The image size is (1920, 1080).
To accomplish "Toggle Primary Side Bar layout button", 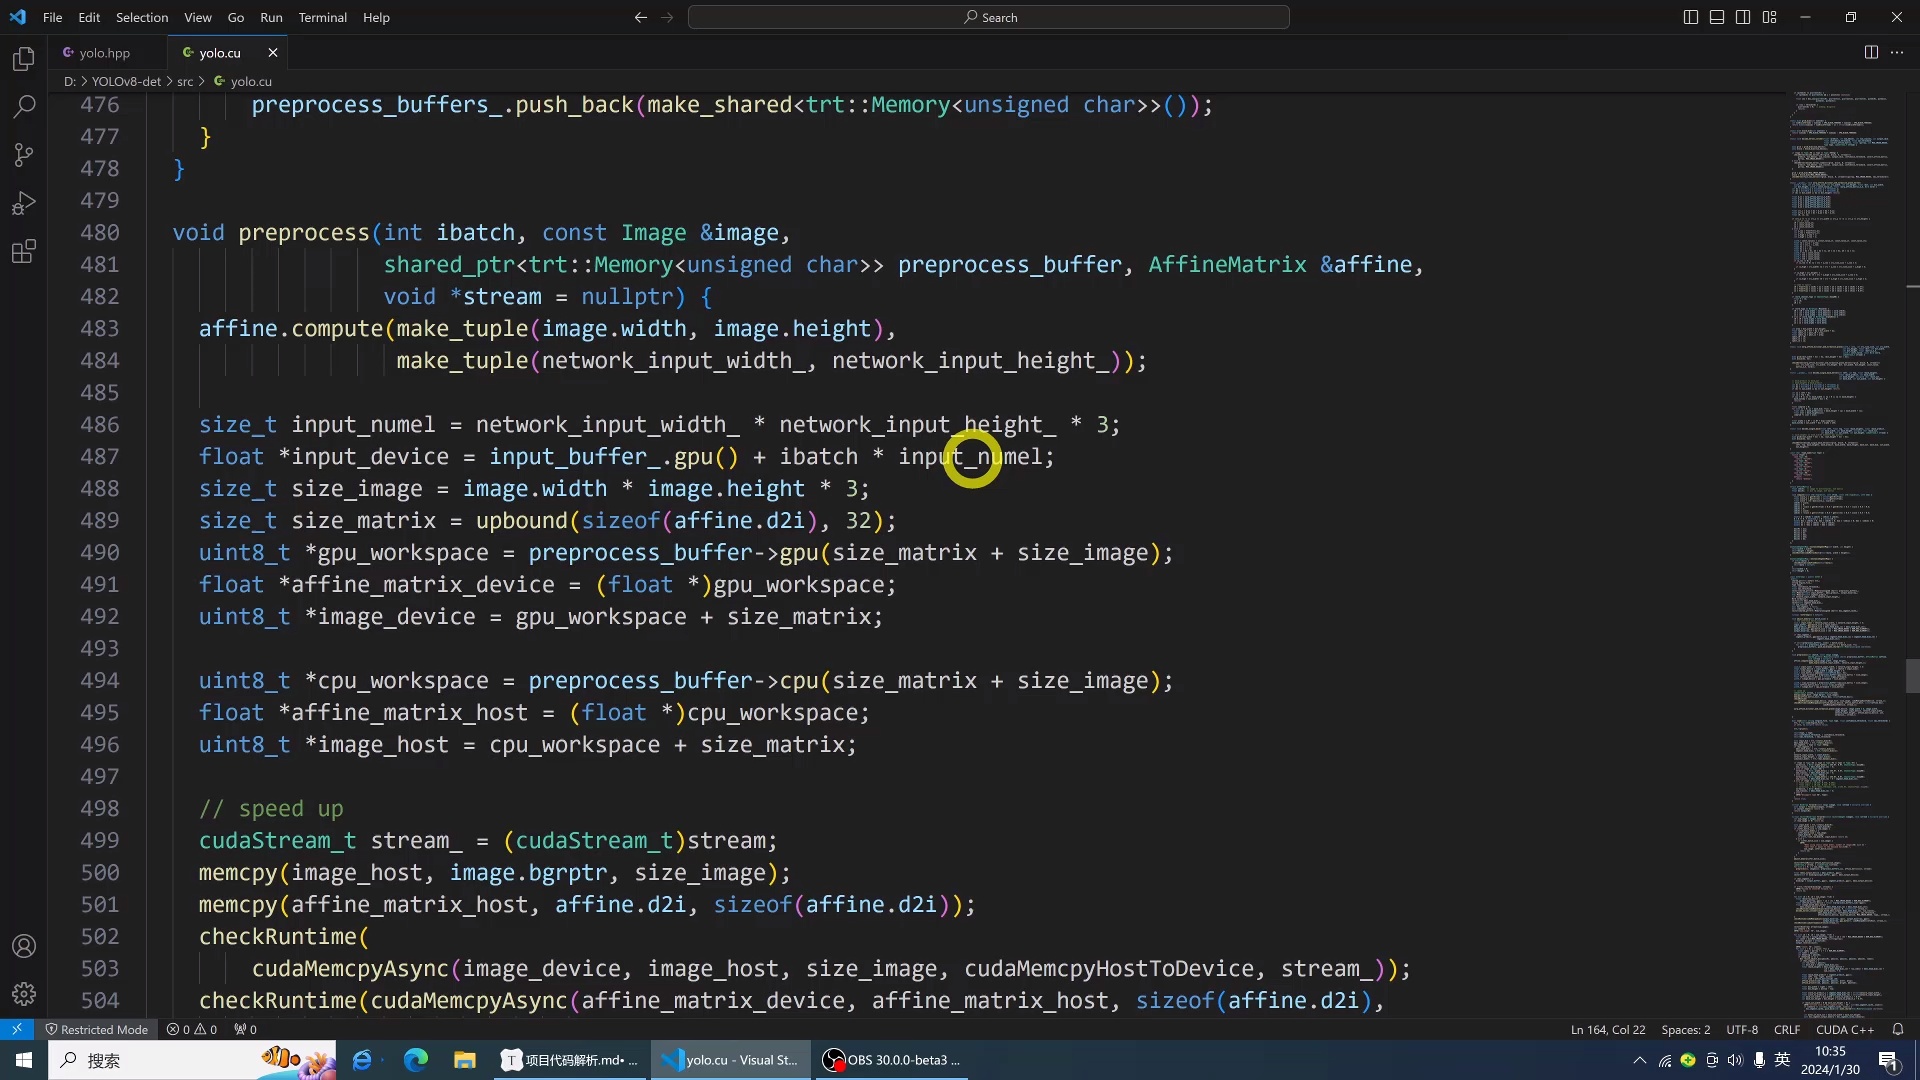I will pyautogui.click(x=1691, y=17).
